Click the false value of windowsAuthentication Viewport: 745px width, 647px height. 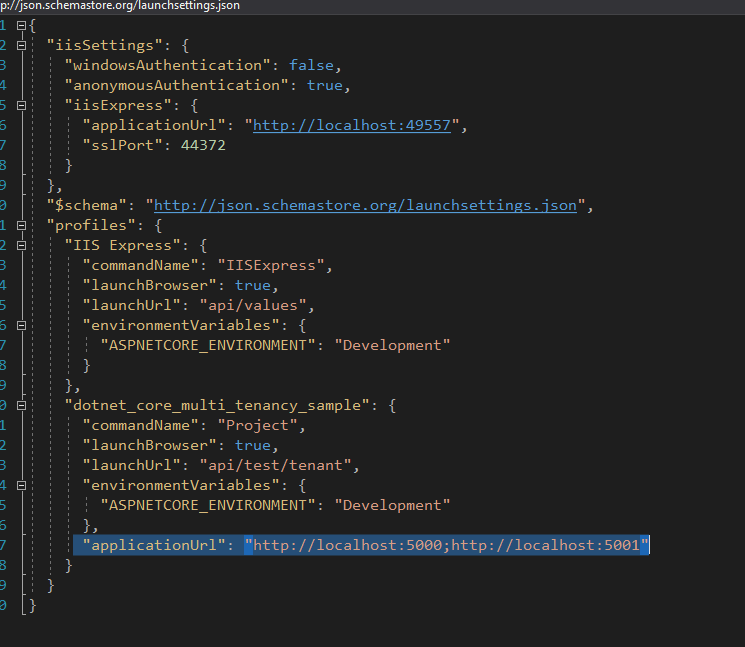[x=312, y=65]
